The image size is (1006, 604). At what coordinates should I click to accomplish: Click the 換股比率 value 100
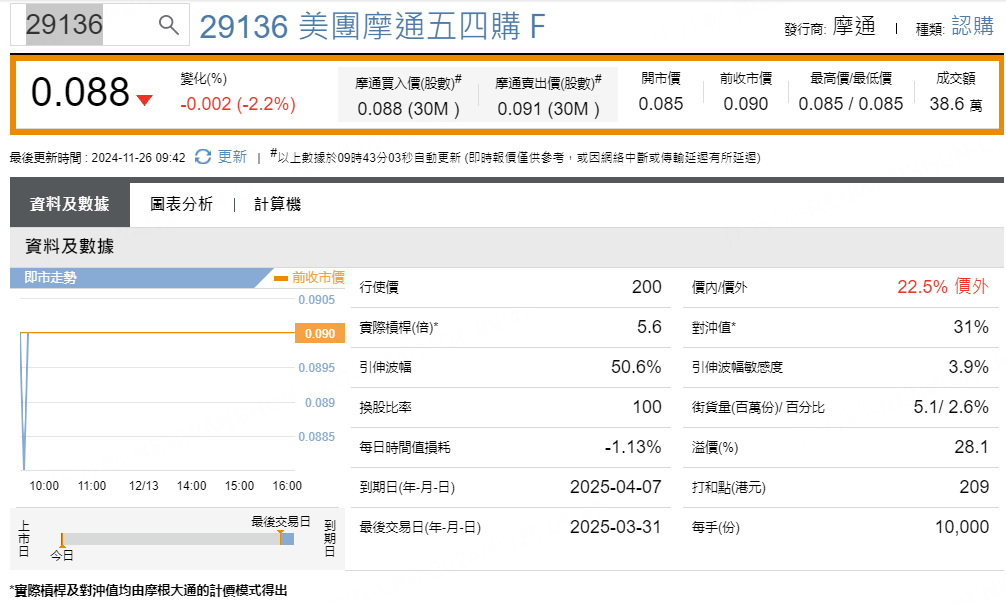(647, 407)
